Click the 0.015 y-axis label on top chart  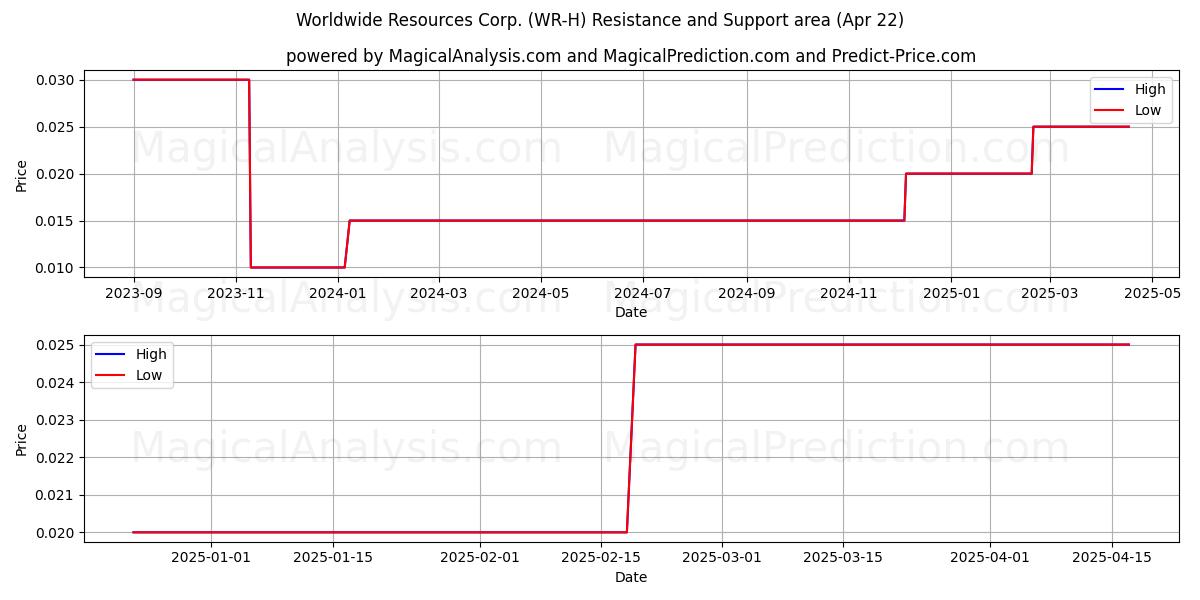56,221
